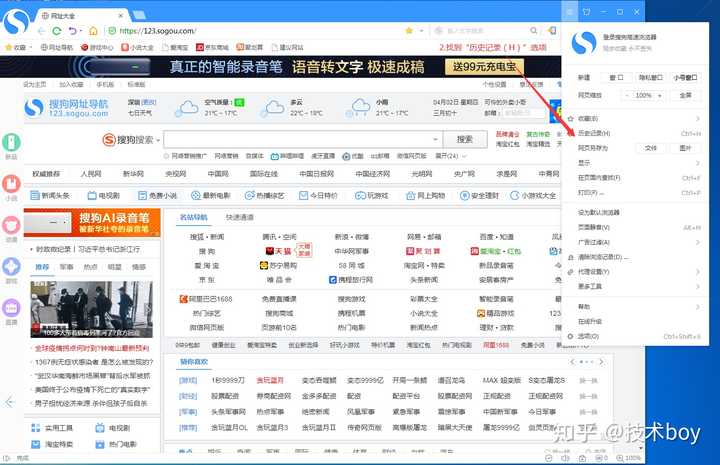
Task: Click the green refresh page icon
Action: 56,31
